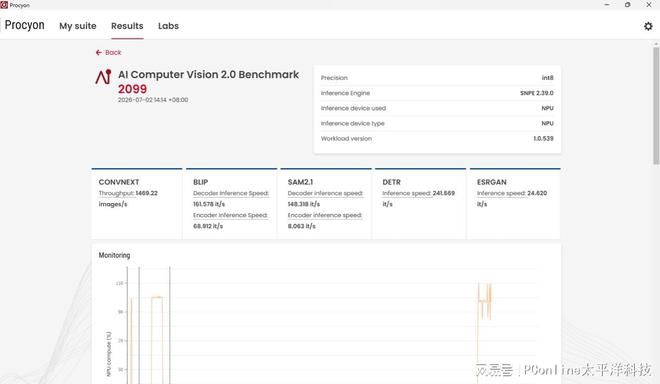Select the CONVNEXT result card
Viewport: 660px width, 384px height.
click(x=137, y=204)
